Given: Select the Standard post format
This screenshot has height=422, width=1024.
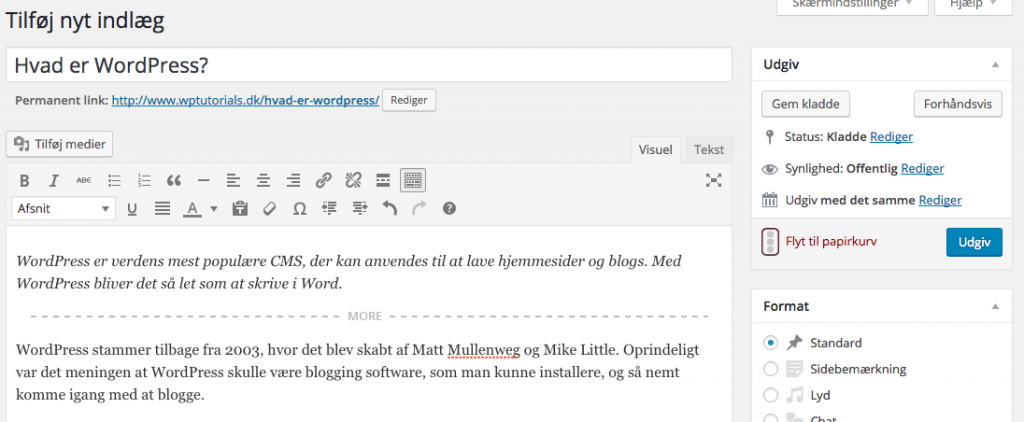Looking at the screenshot, I should pyautogui.click(x=771, y=343).
